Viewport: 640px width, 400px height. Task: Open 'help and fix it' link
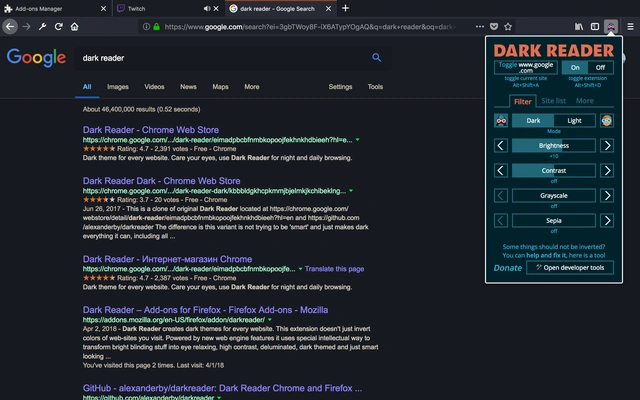point(546,255)
